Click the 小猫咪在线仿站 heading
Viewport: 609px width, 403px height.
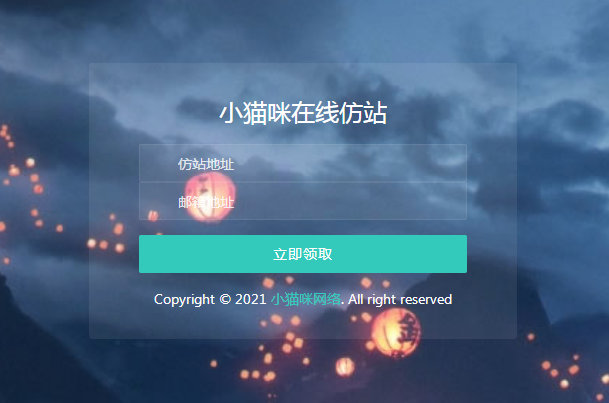(x=303, y=113)
